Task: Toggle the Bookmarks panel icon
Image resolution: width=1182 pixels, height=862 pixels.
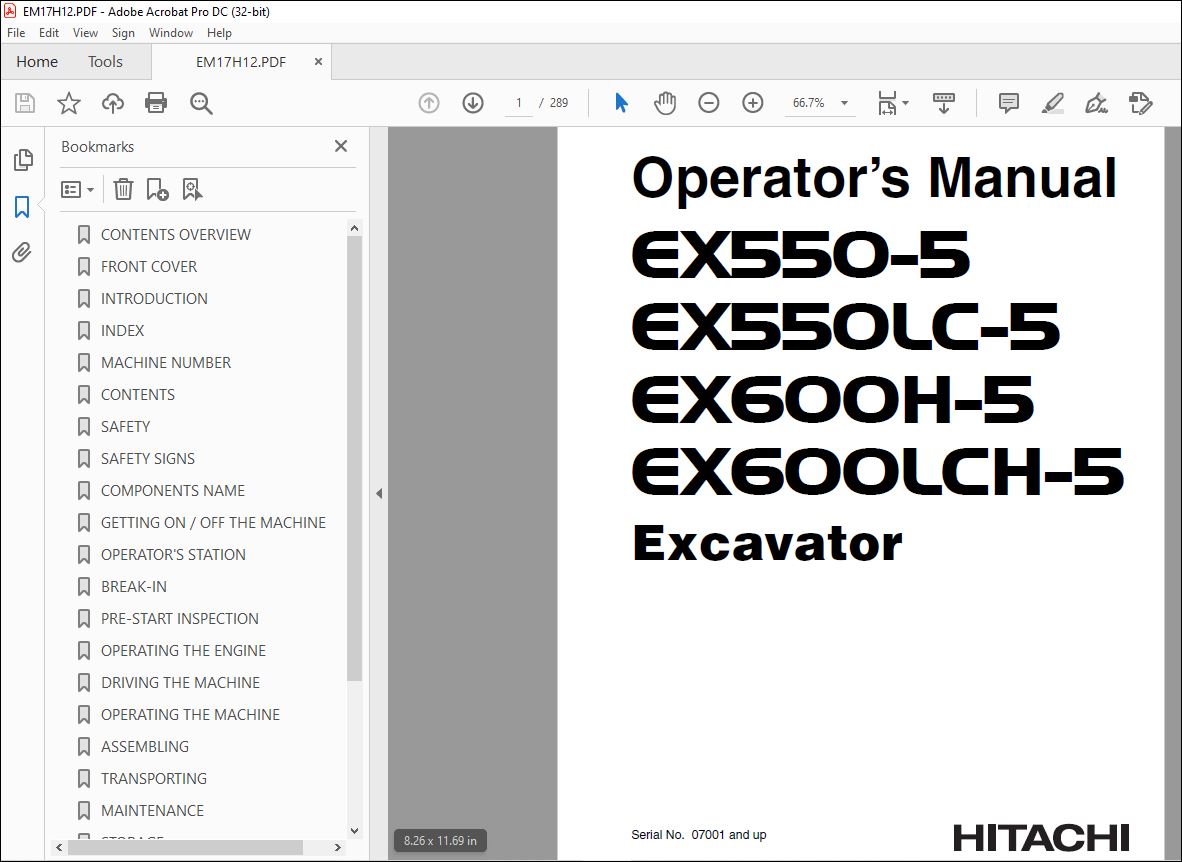Action: [x=23, y=206]
